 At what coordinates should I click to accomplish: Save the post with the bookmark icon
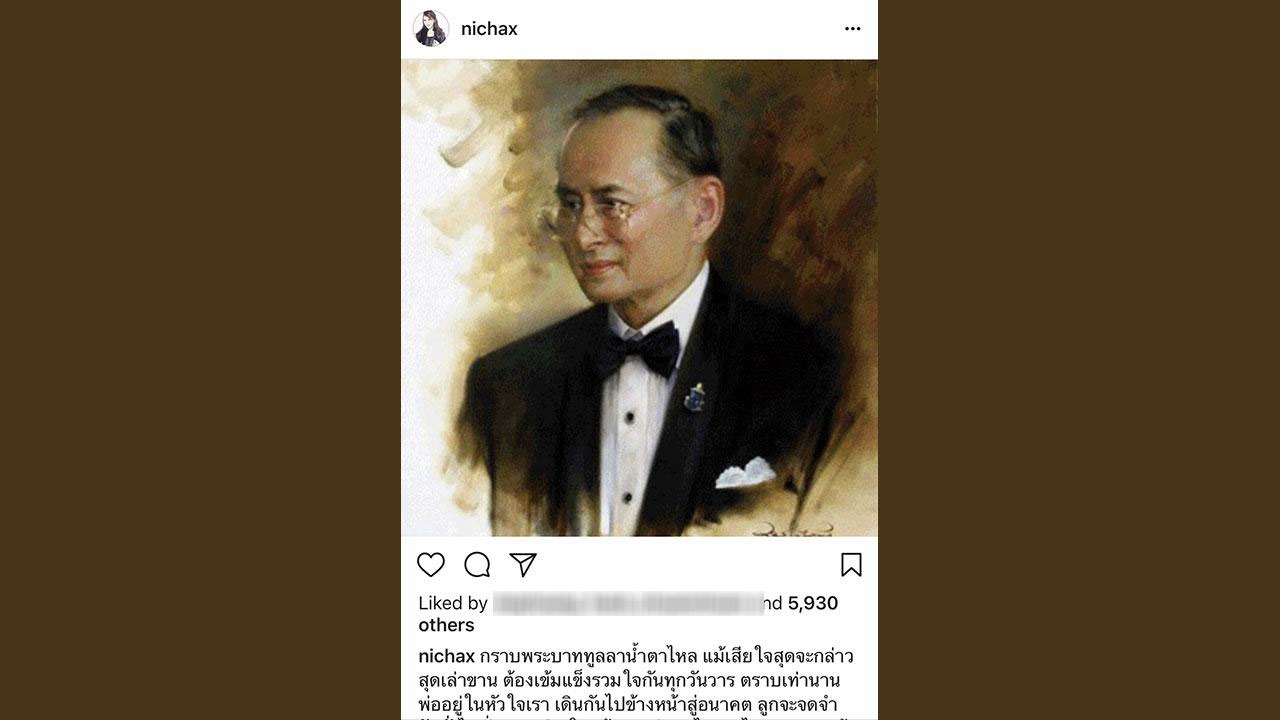tap(851, 565)
